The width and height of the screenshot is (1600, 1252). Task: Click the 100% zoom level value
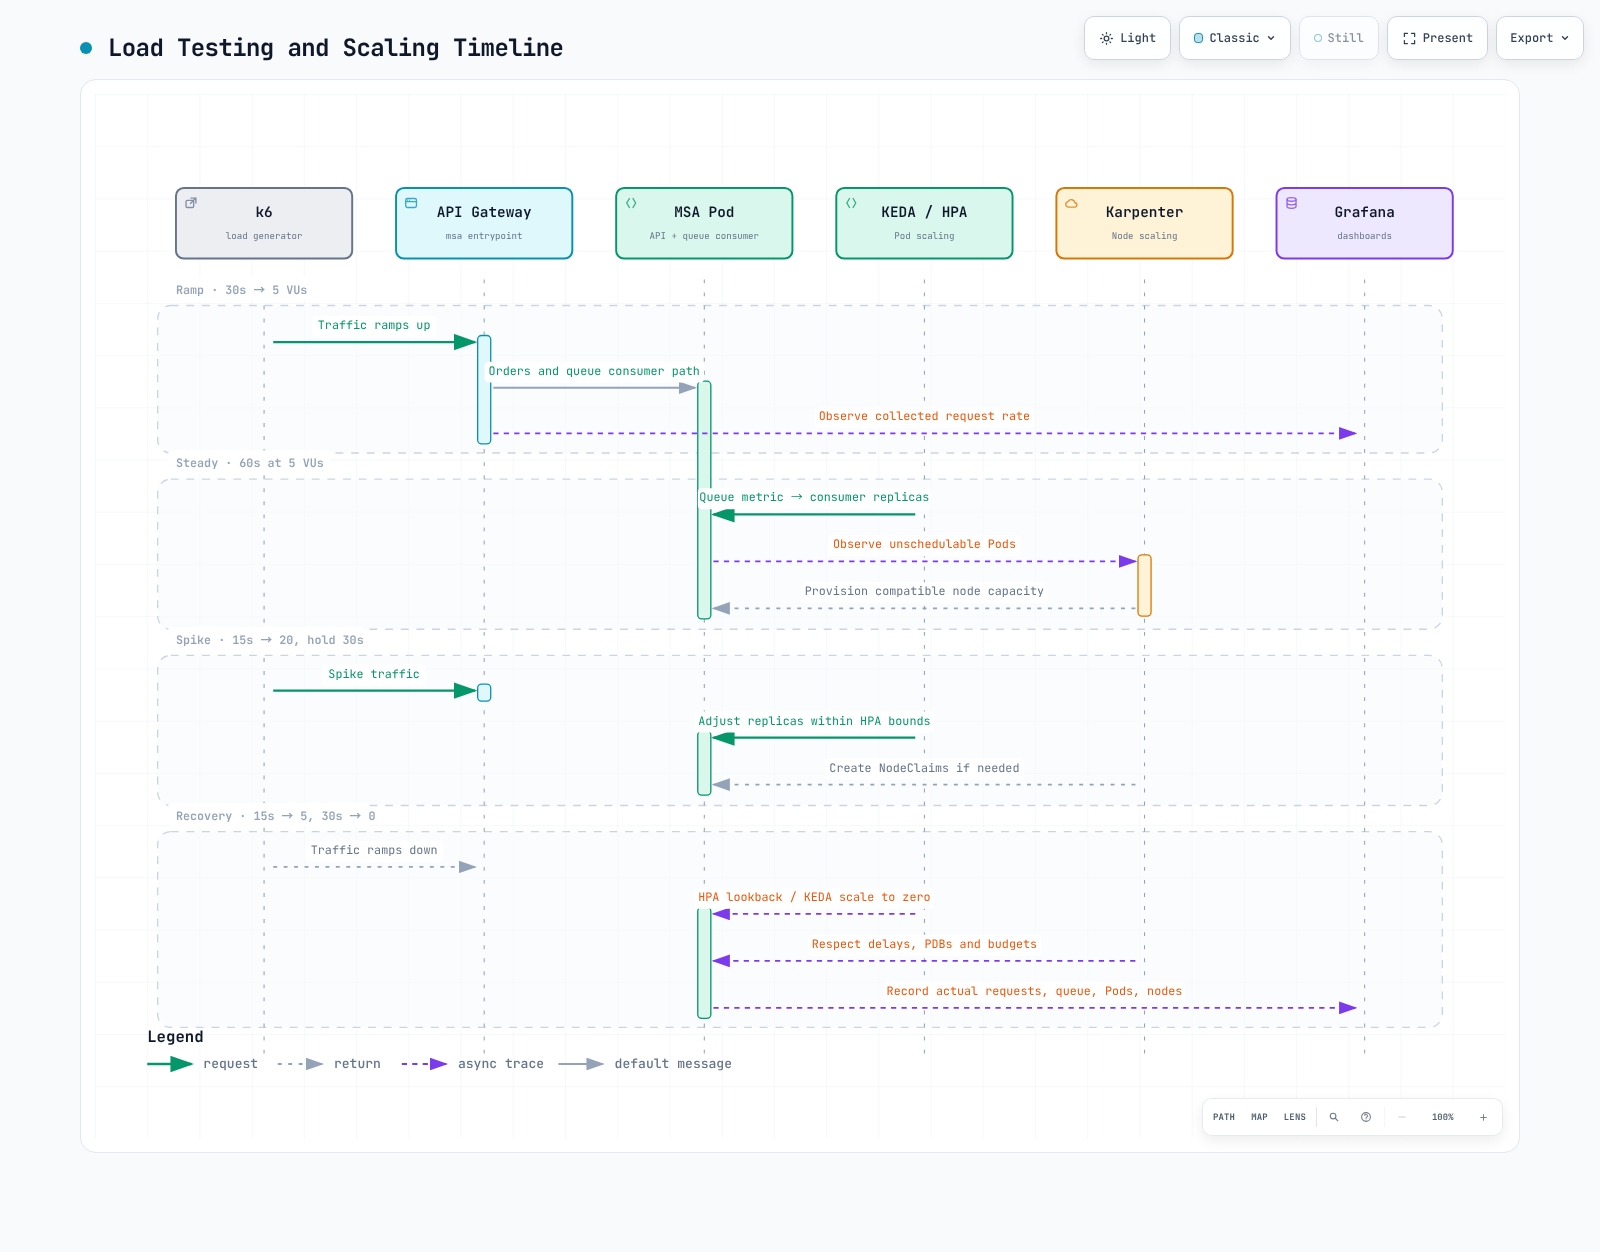pos(1443,1117)
